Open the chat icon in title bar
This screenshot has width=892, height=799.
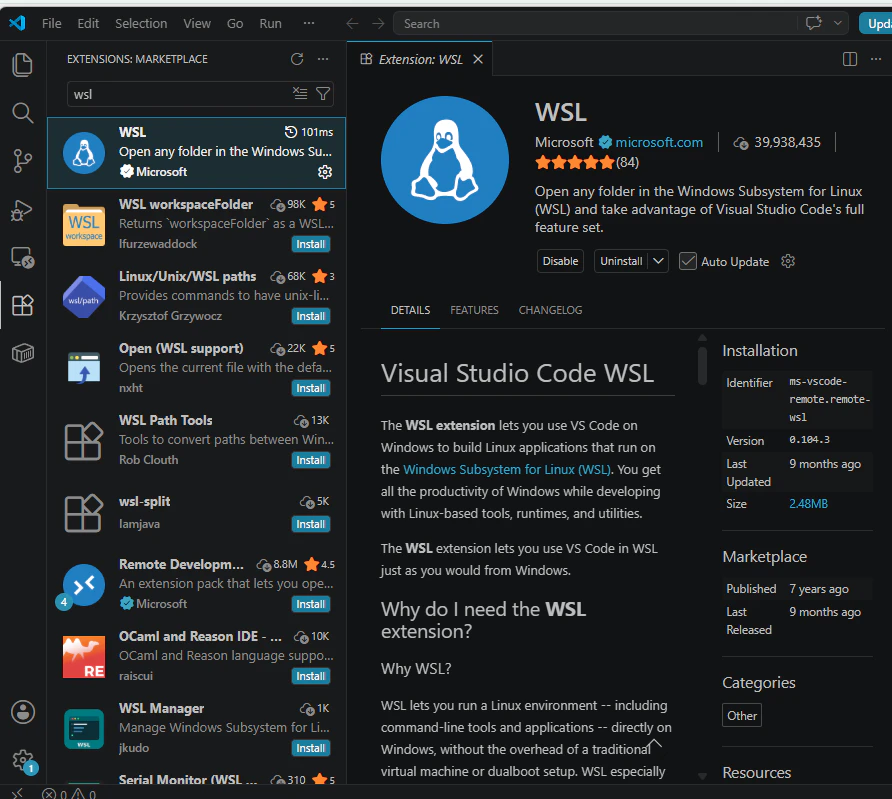tap(814, 23)
